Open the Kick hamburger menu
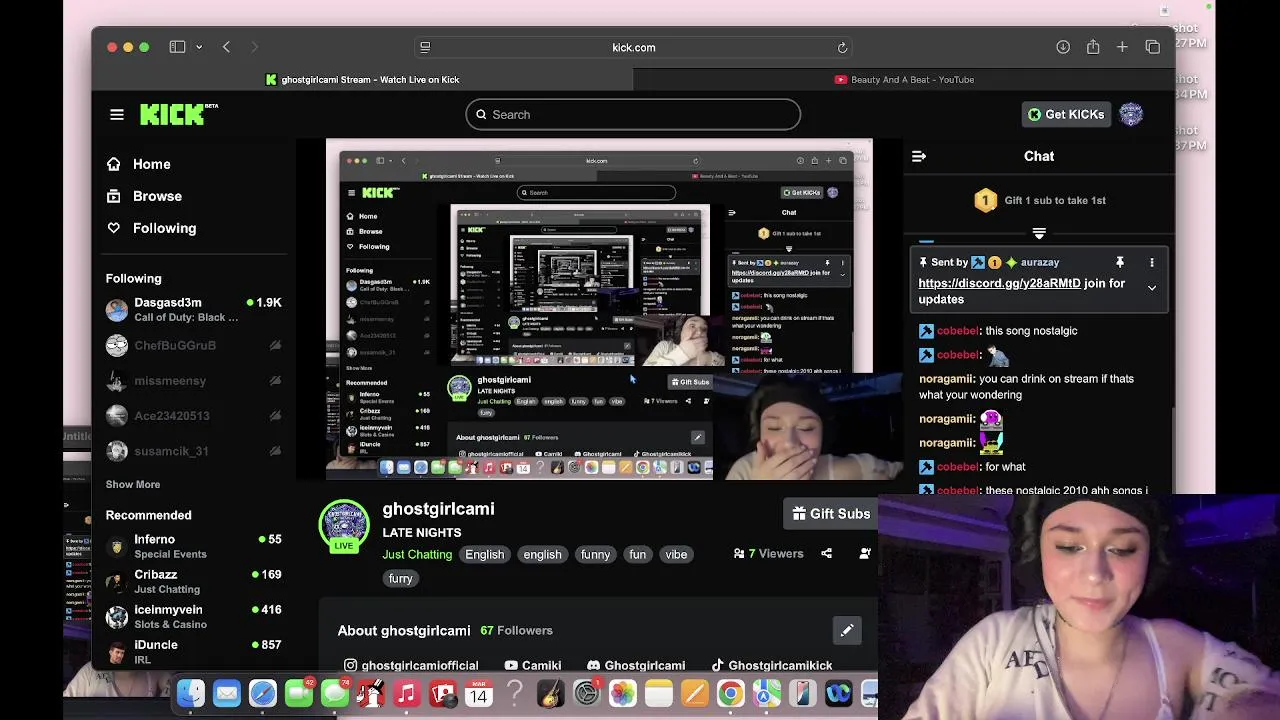Image resolution: width=1280 pixels, height=720 pixels. (x=117, y=115)
